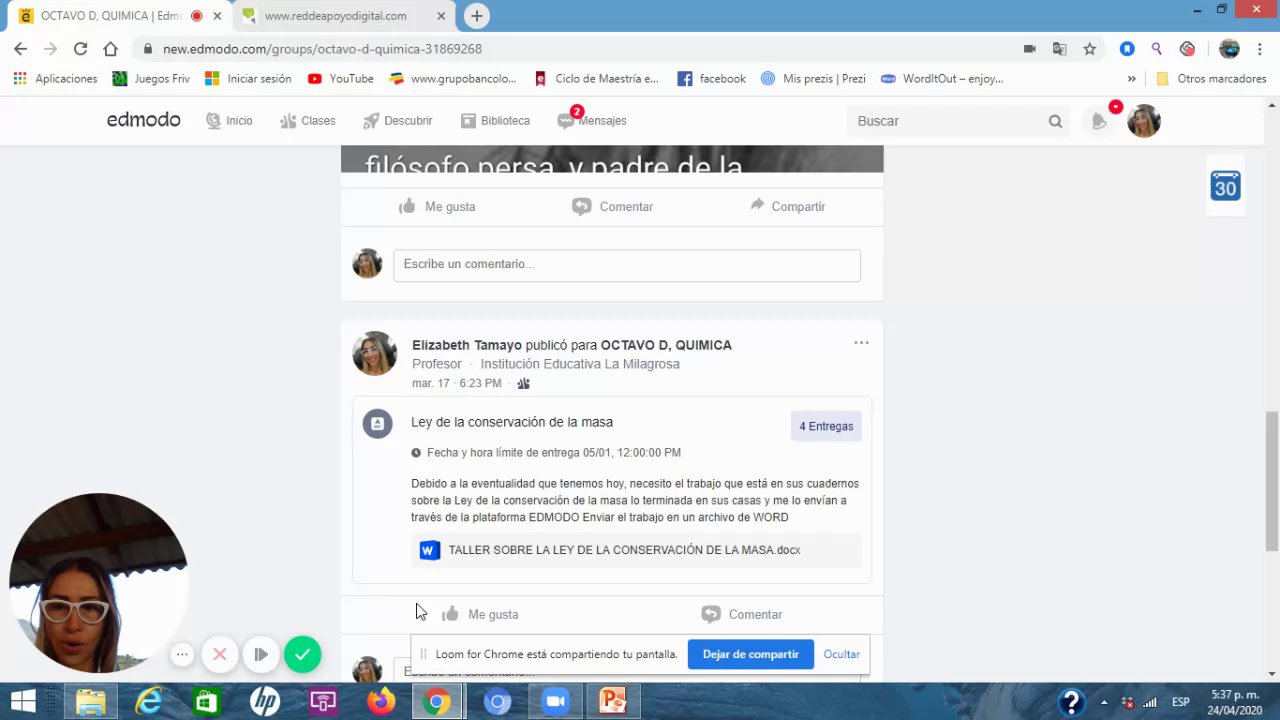Click Dejar de compartir in Loom bar
Image resolution: width=1280 pixels, height=720 pixels.
[750, 654]
